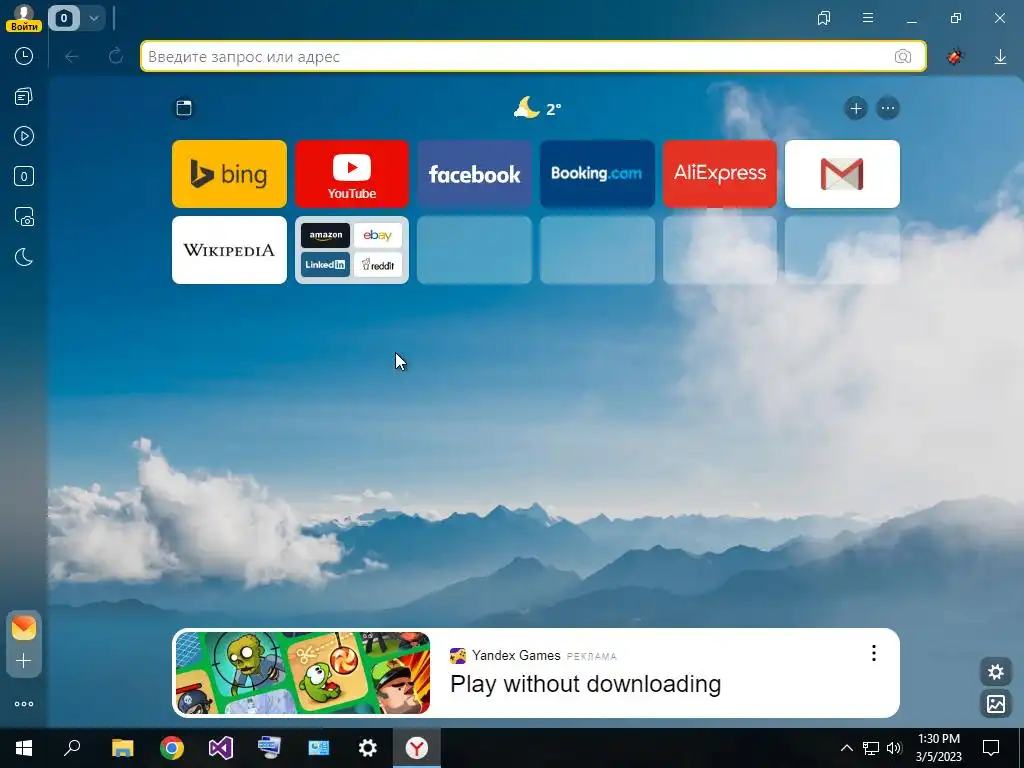
Task: Open new tab page settings gear
Action: 996,671
